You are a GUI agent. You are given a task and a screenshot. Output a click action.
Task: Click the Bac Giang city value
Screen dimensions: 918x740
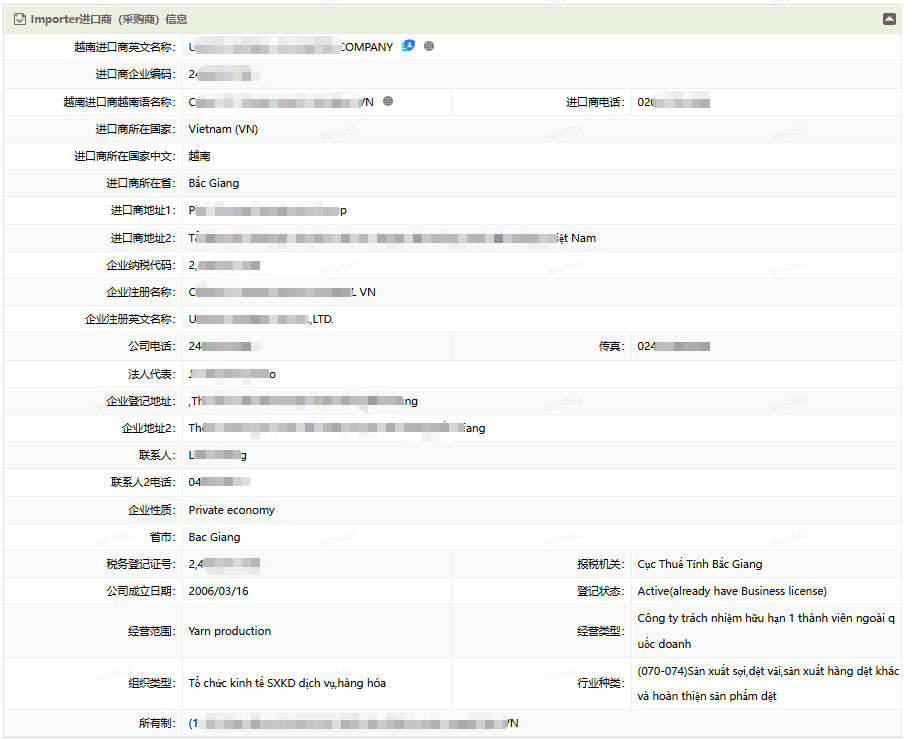tap(214, 537)
